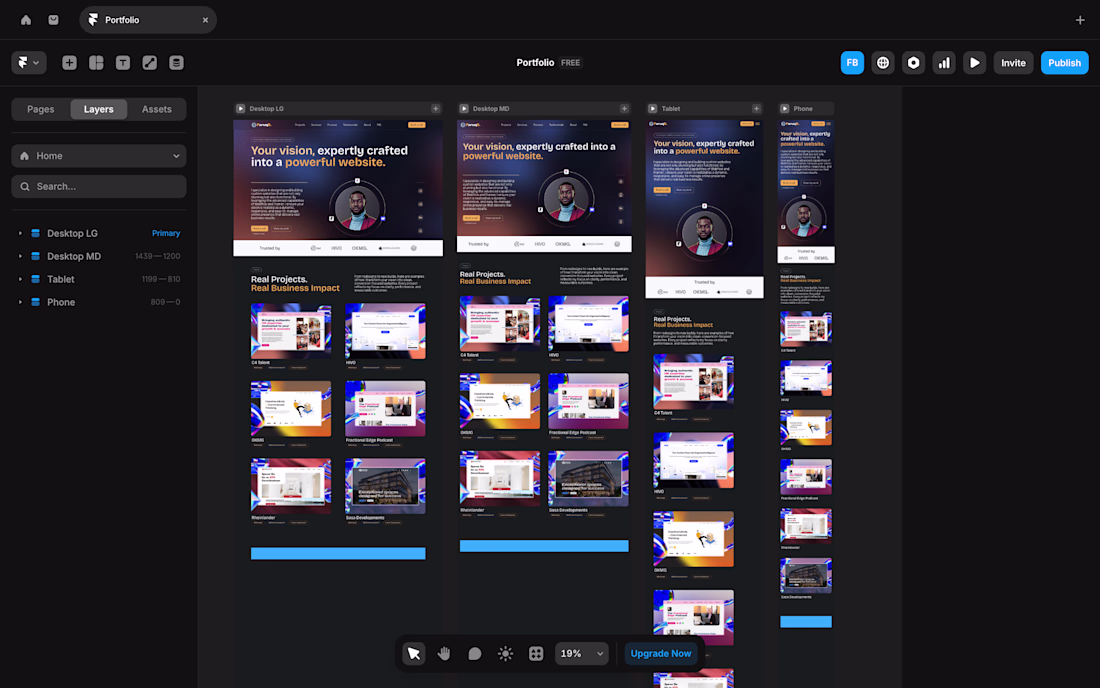Click the FREE plan badge
The width and height of the screenshot is (1100, 688).
click(x=570, y=62)
